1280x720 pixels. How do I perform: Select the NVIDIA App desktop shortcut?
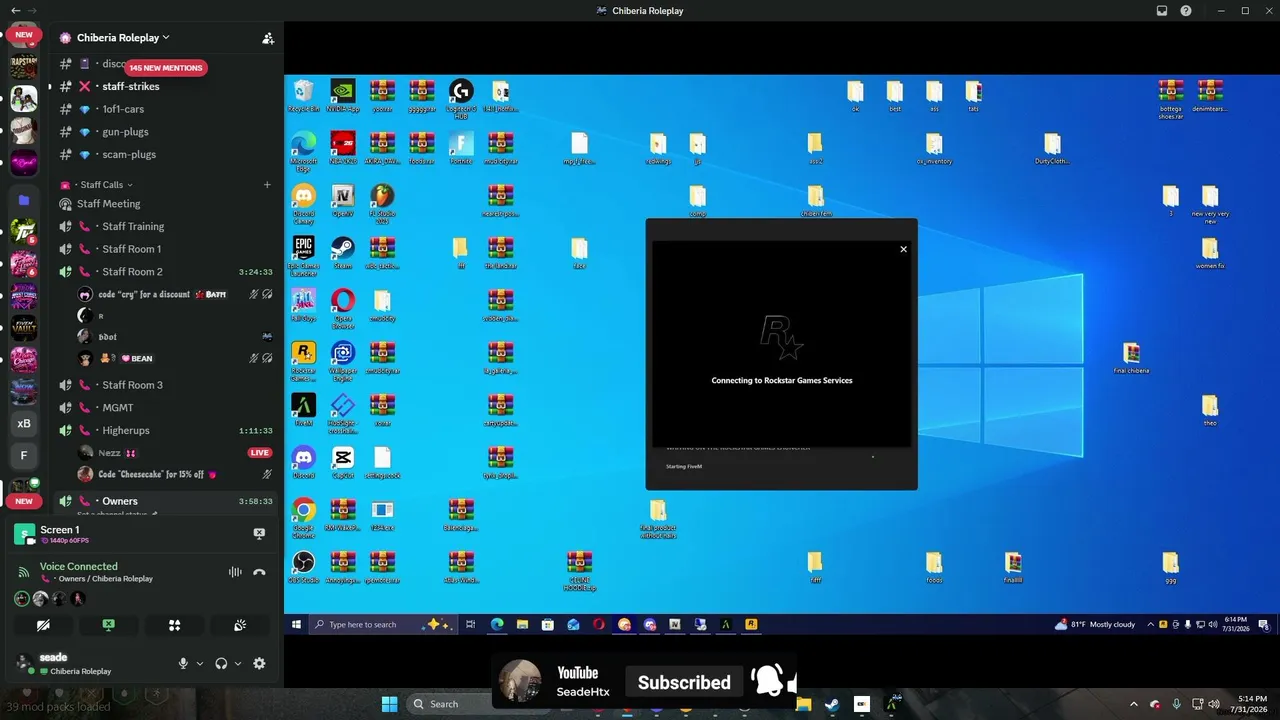(x=342, y=96)
